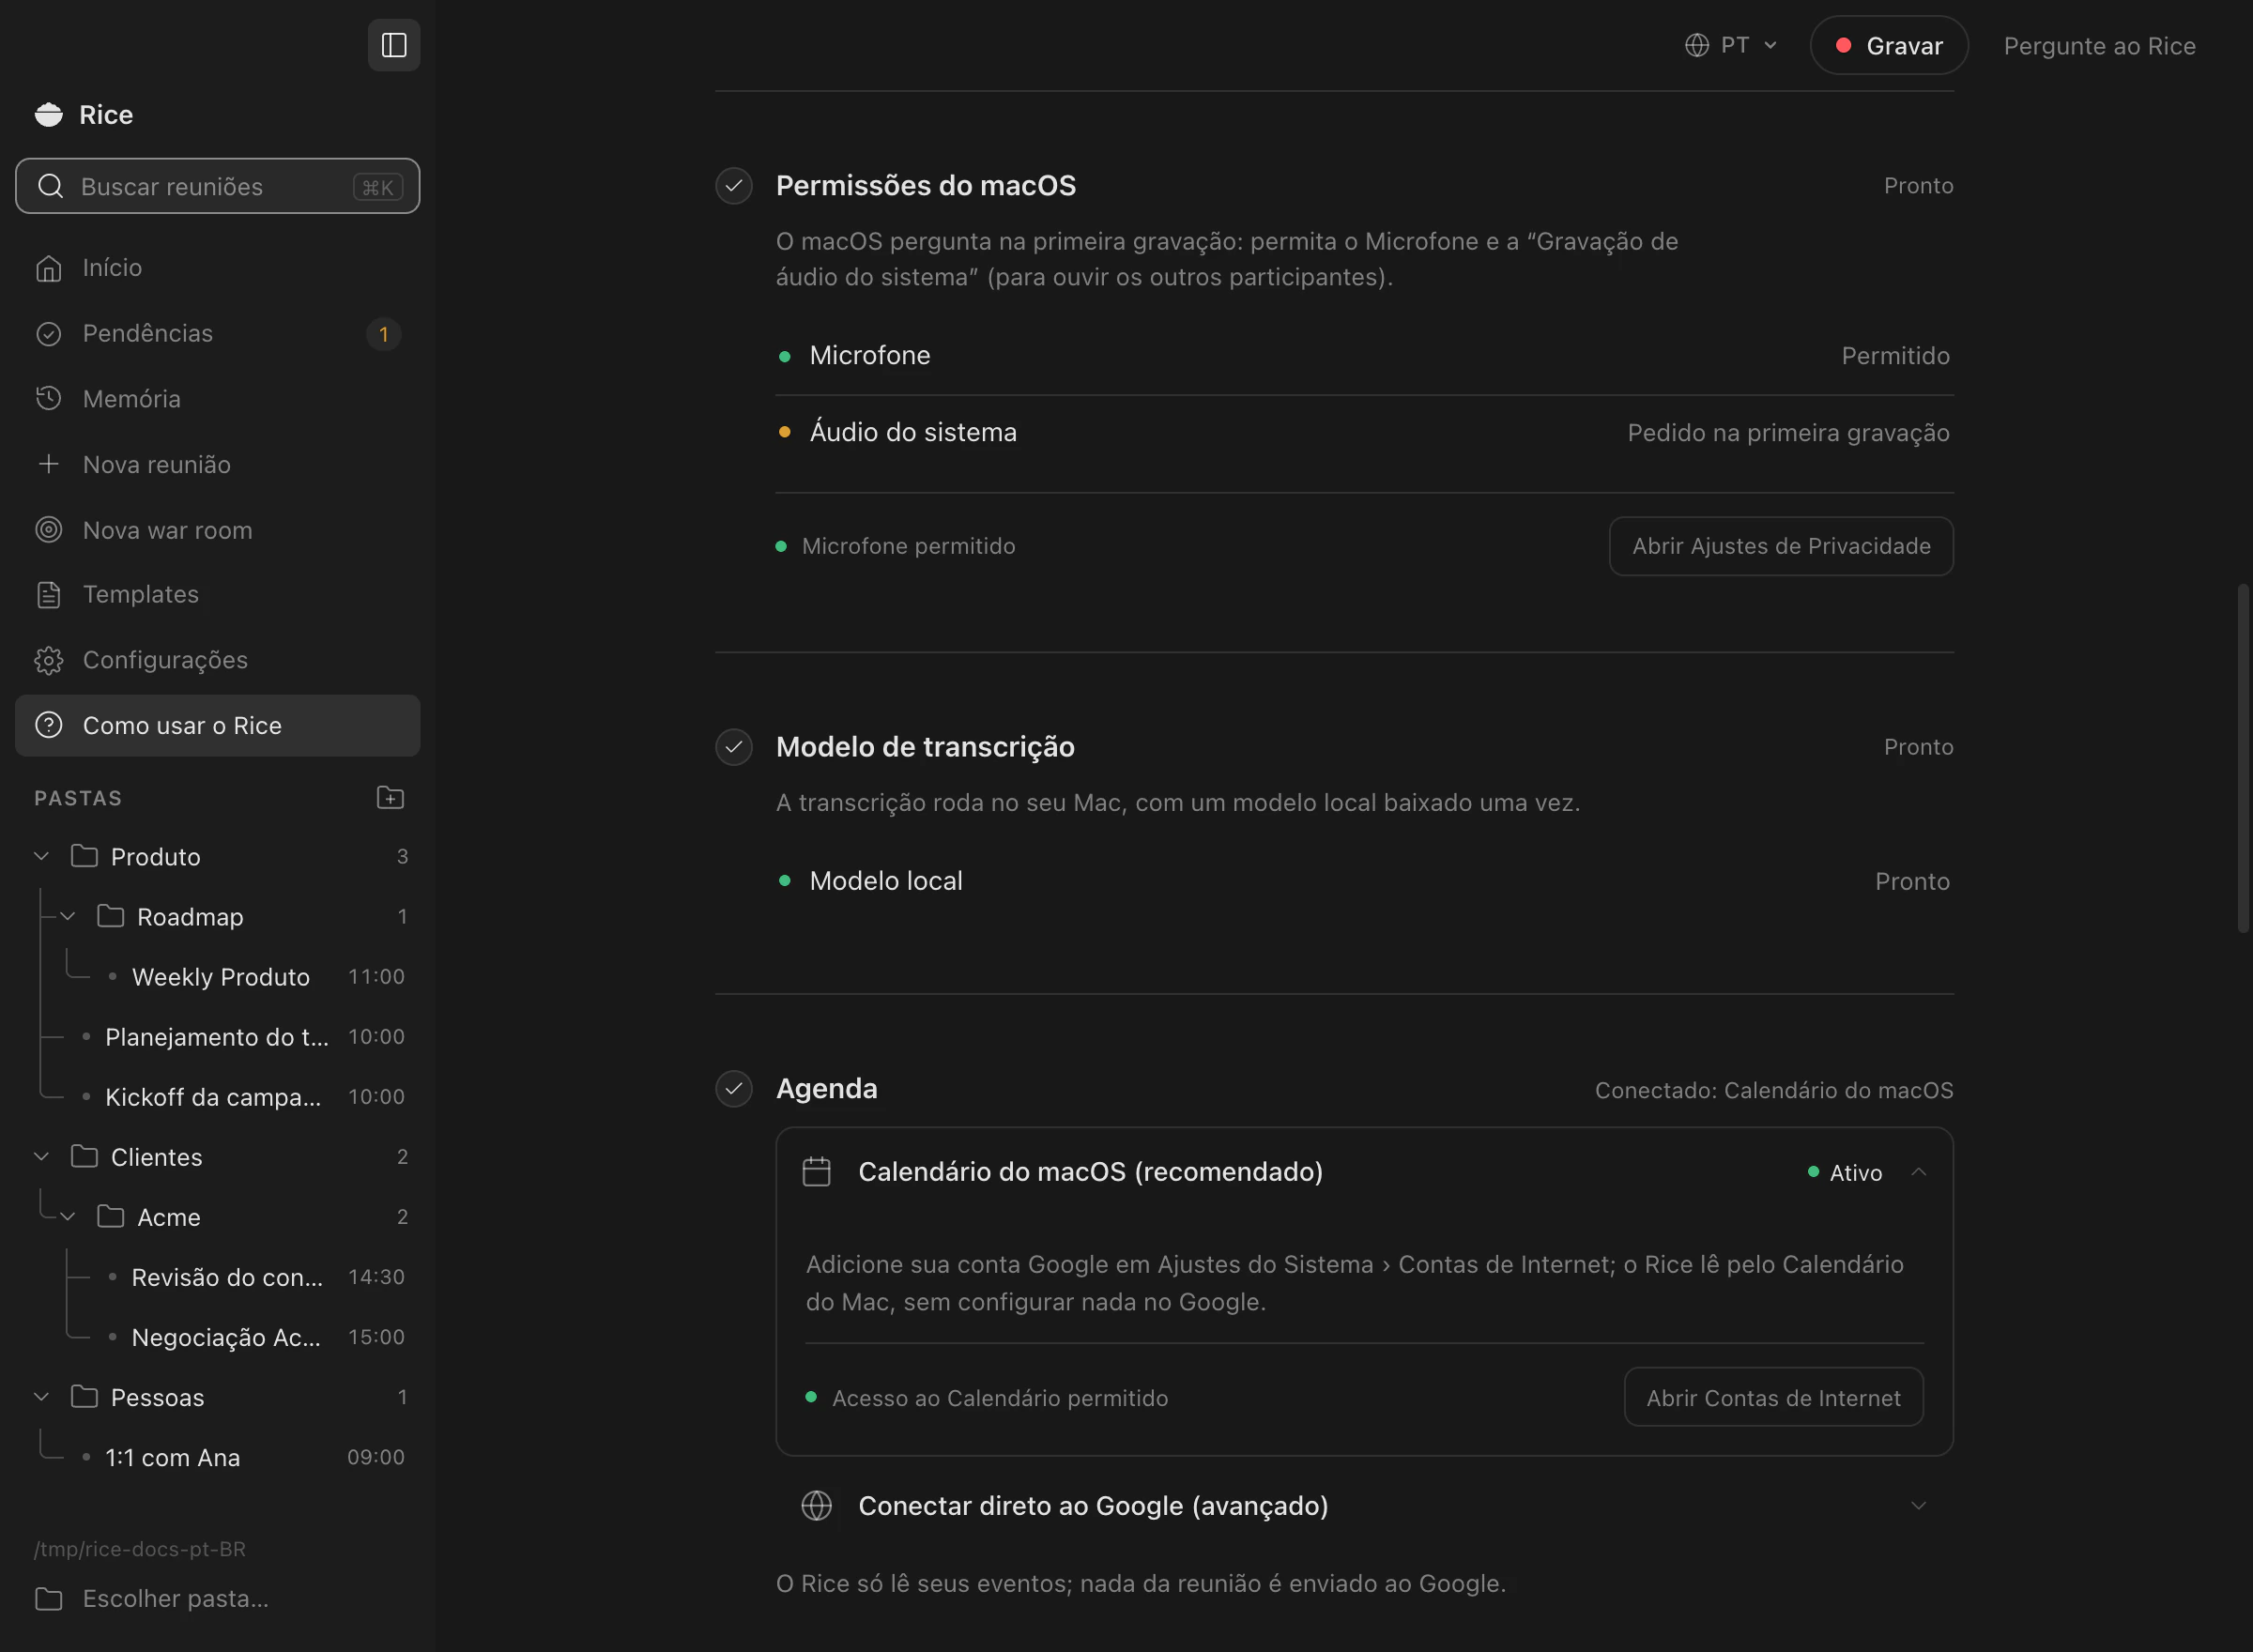Image resolution: width=2253 pixels, height=1652 pixels.
Task: Click Abrir Contas de Internet button
Action: click(x=1773, y=1398)
